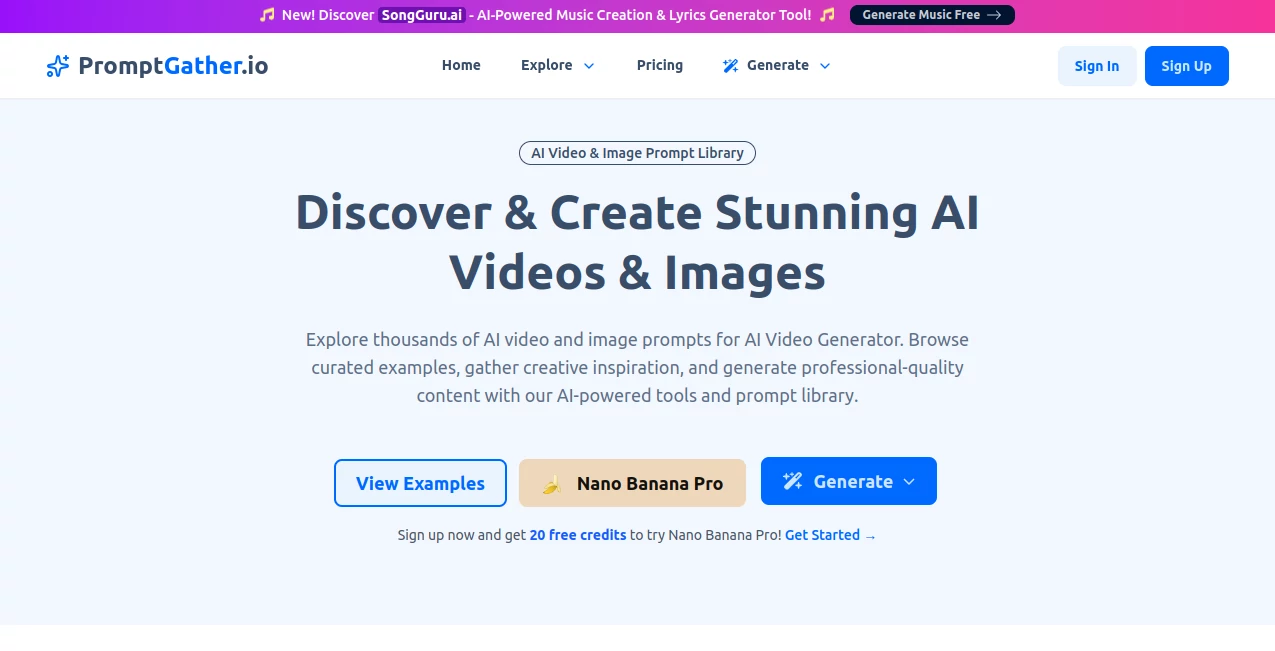Click the wand icon on the blue Generate button
Screen dimensions: 1275x651
(x=793, y=481)
